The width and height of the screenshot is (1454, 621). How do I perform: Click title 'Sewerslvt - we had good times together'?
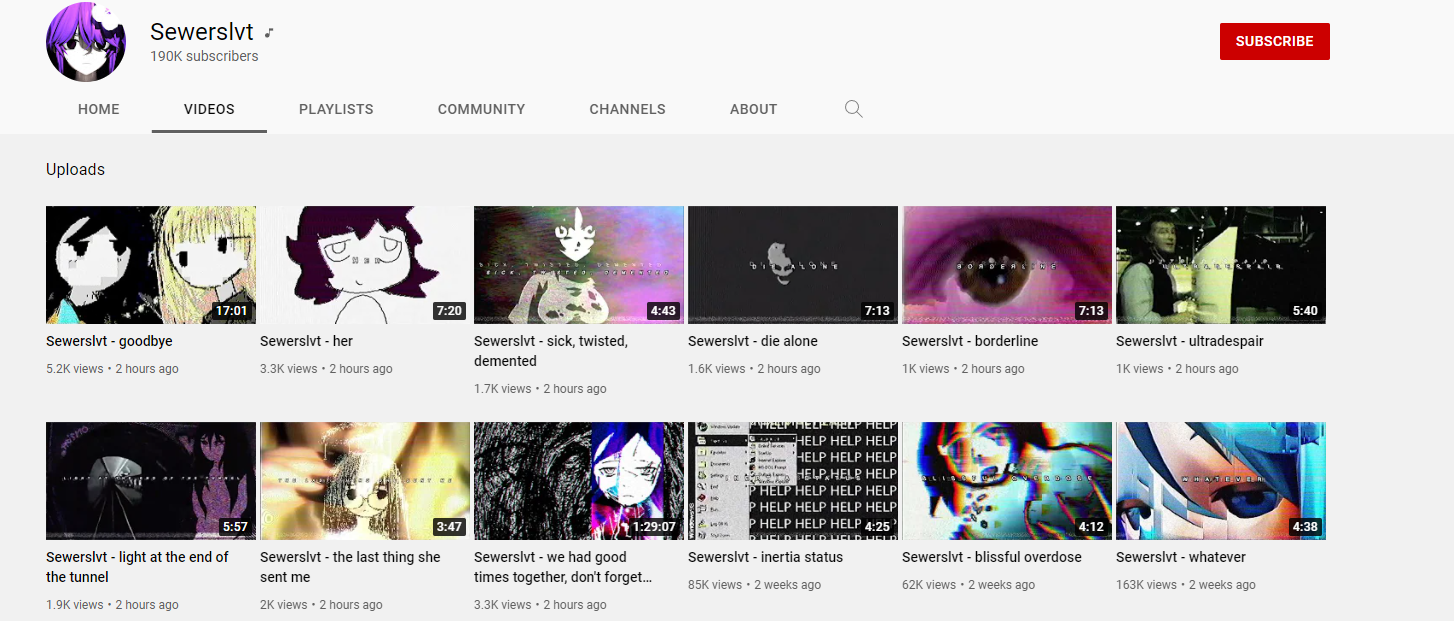pyautogui.click(x=564, y=567)
